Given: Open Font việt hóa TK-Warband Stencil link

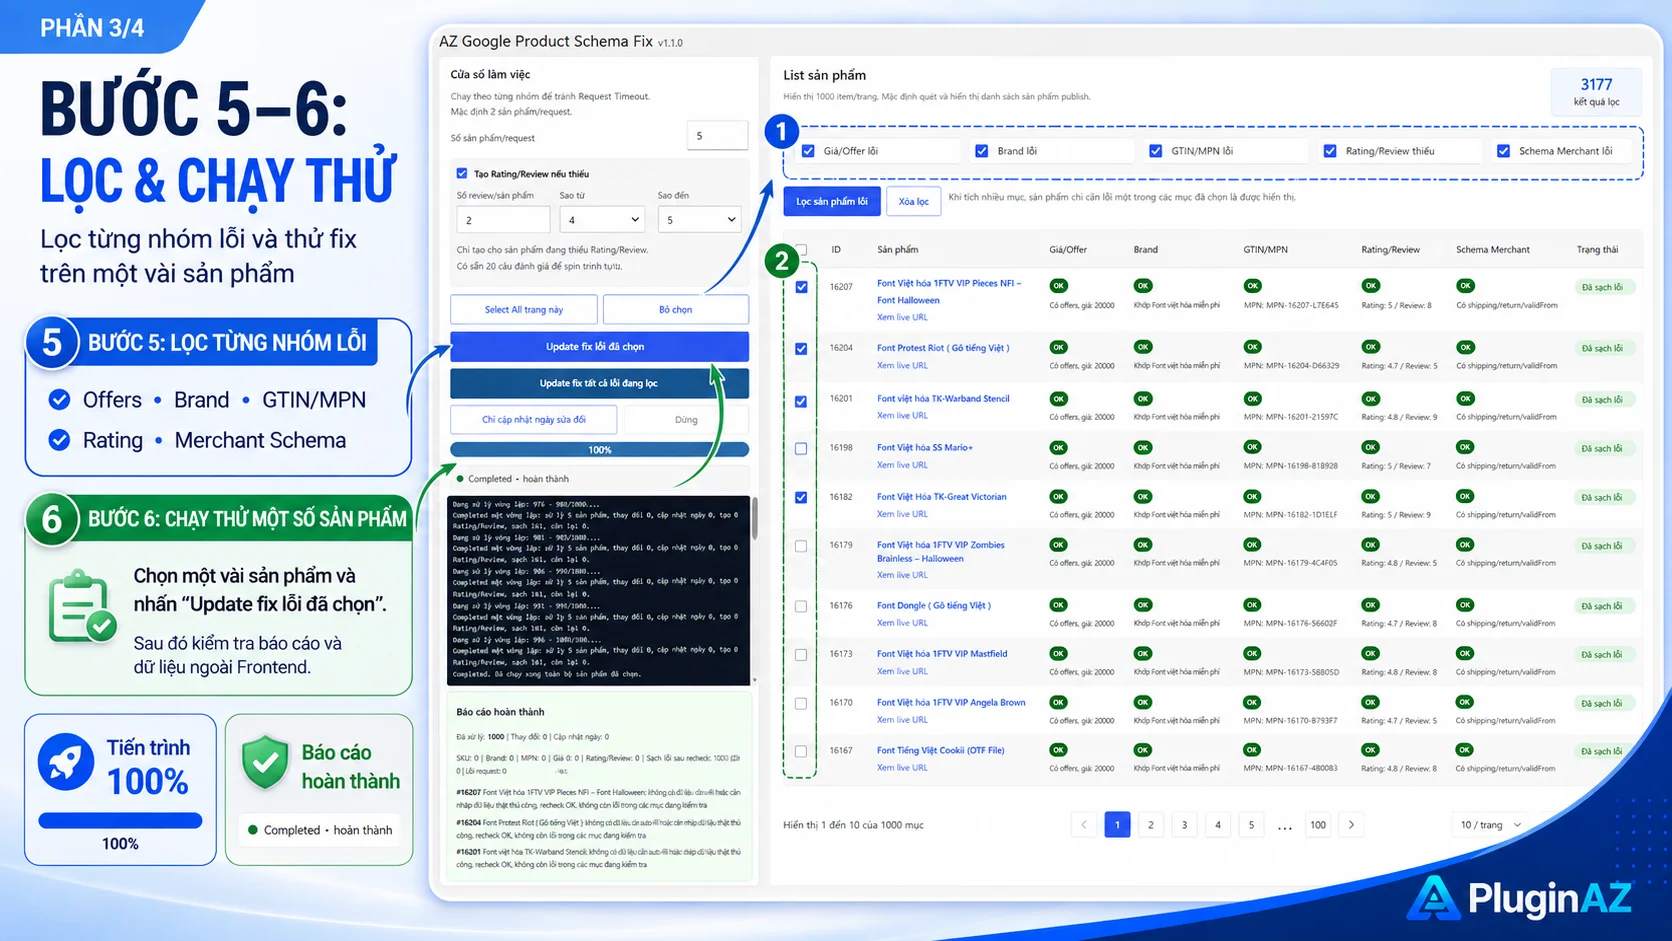Looking at the screenshot, I should (x=943, y=398).
